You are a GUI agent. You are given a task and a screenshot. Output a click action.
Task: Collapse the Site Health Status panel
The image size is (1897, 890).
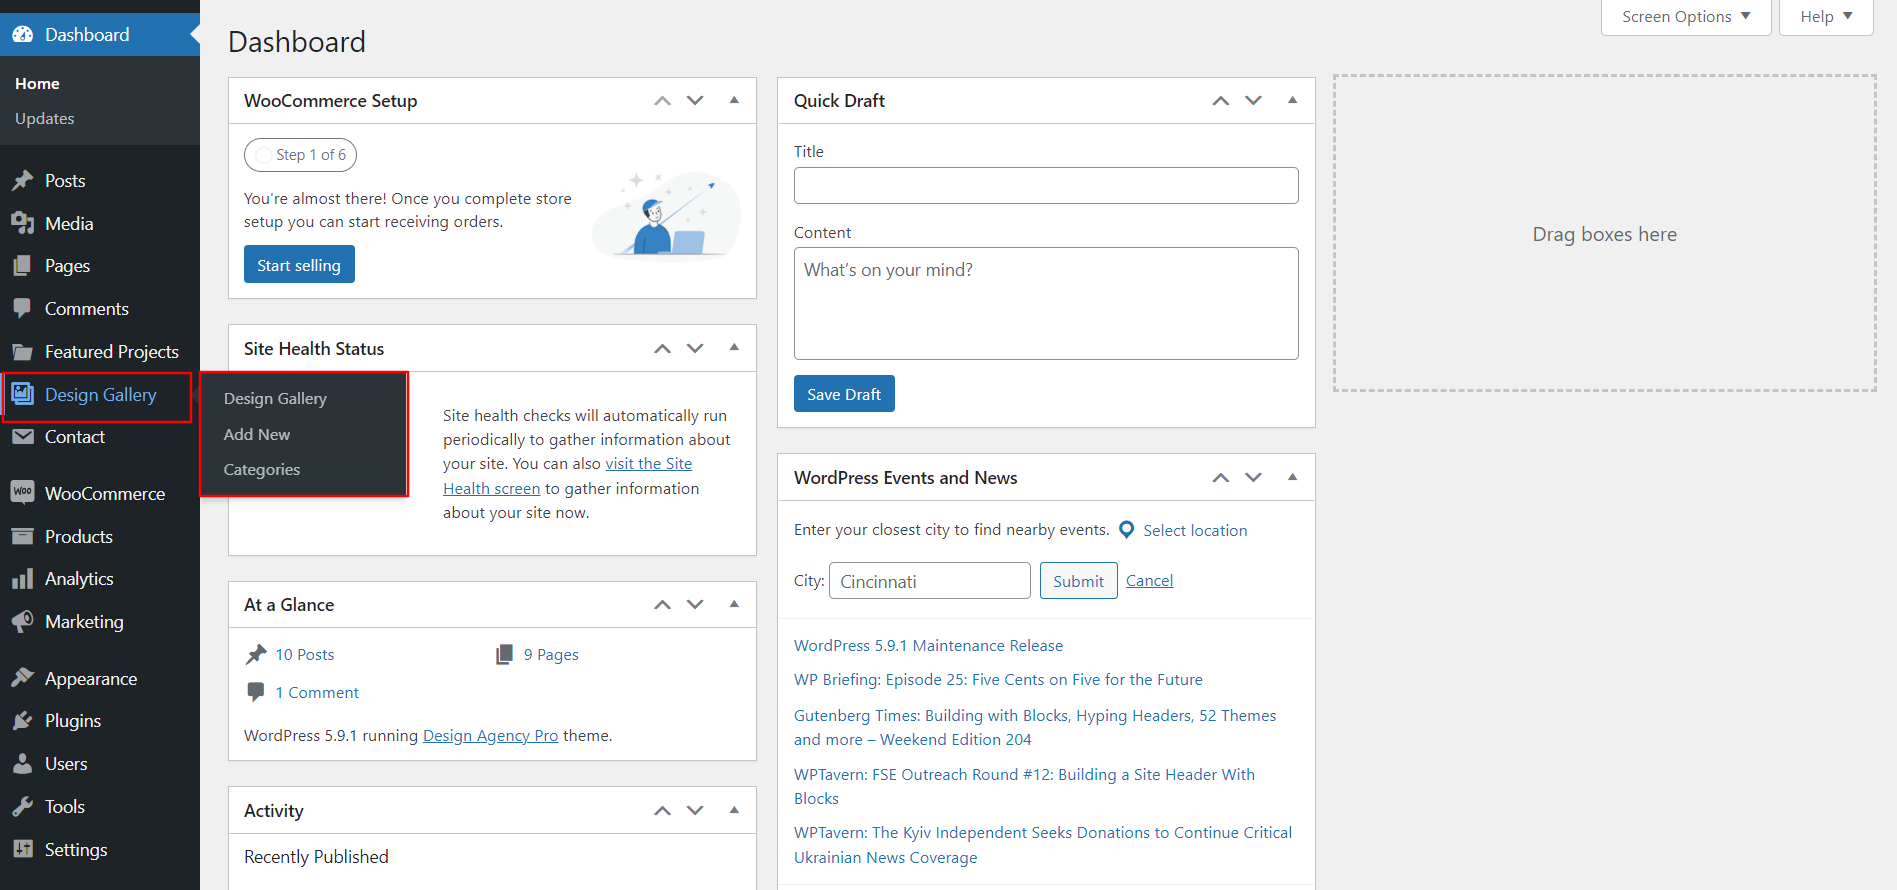point(734,348)
